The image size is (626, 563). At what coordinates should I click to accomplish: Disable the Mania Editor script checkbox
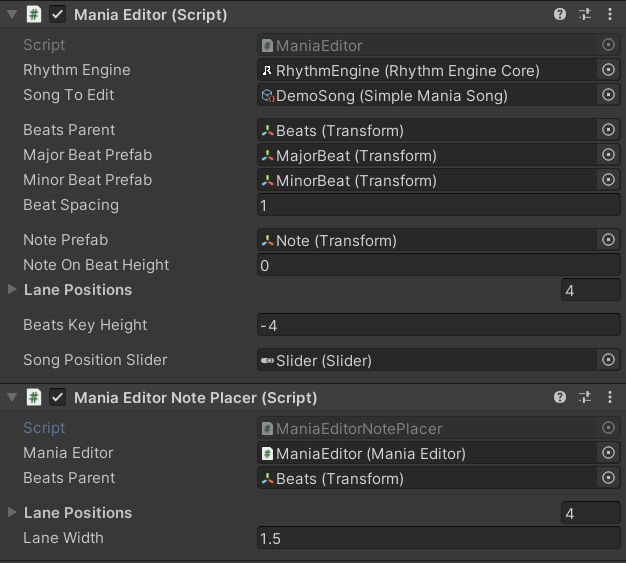click(58, 15)
